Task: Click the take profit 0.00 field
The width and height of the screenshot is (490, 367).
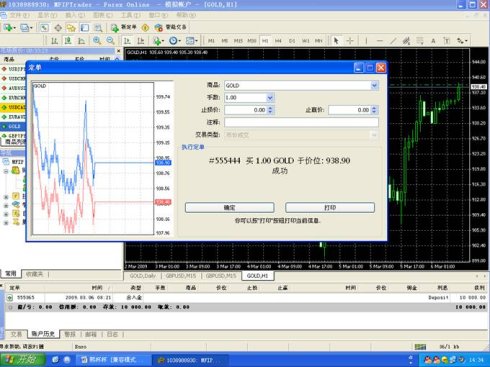Action: (x=350, y=110)
